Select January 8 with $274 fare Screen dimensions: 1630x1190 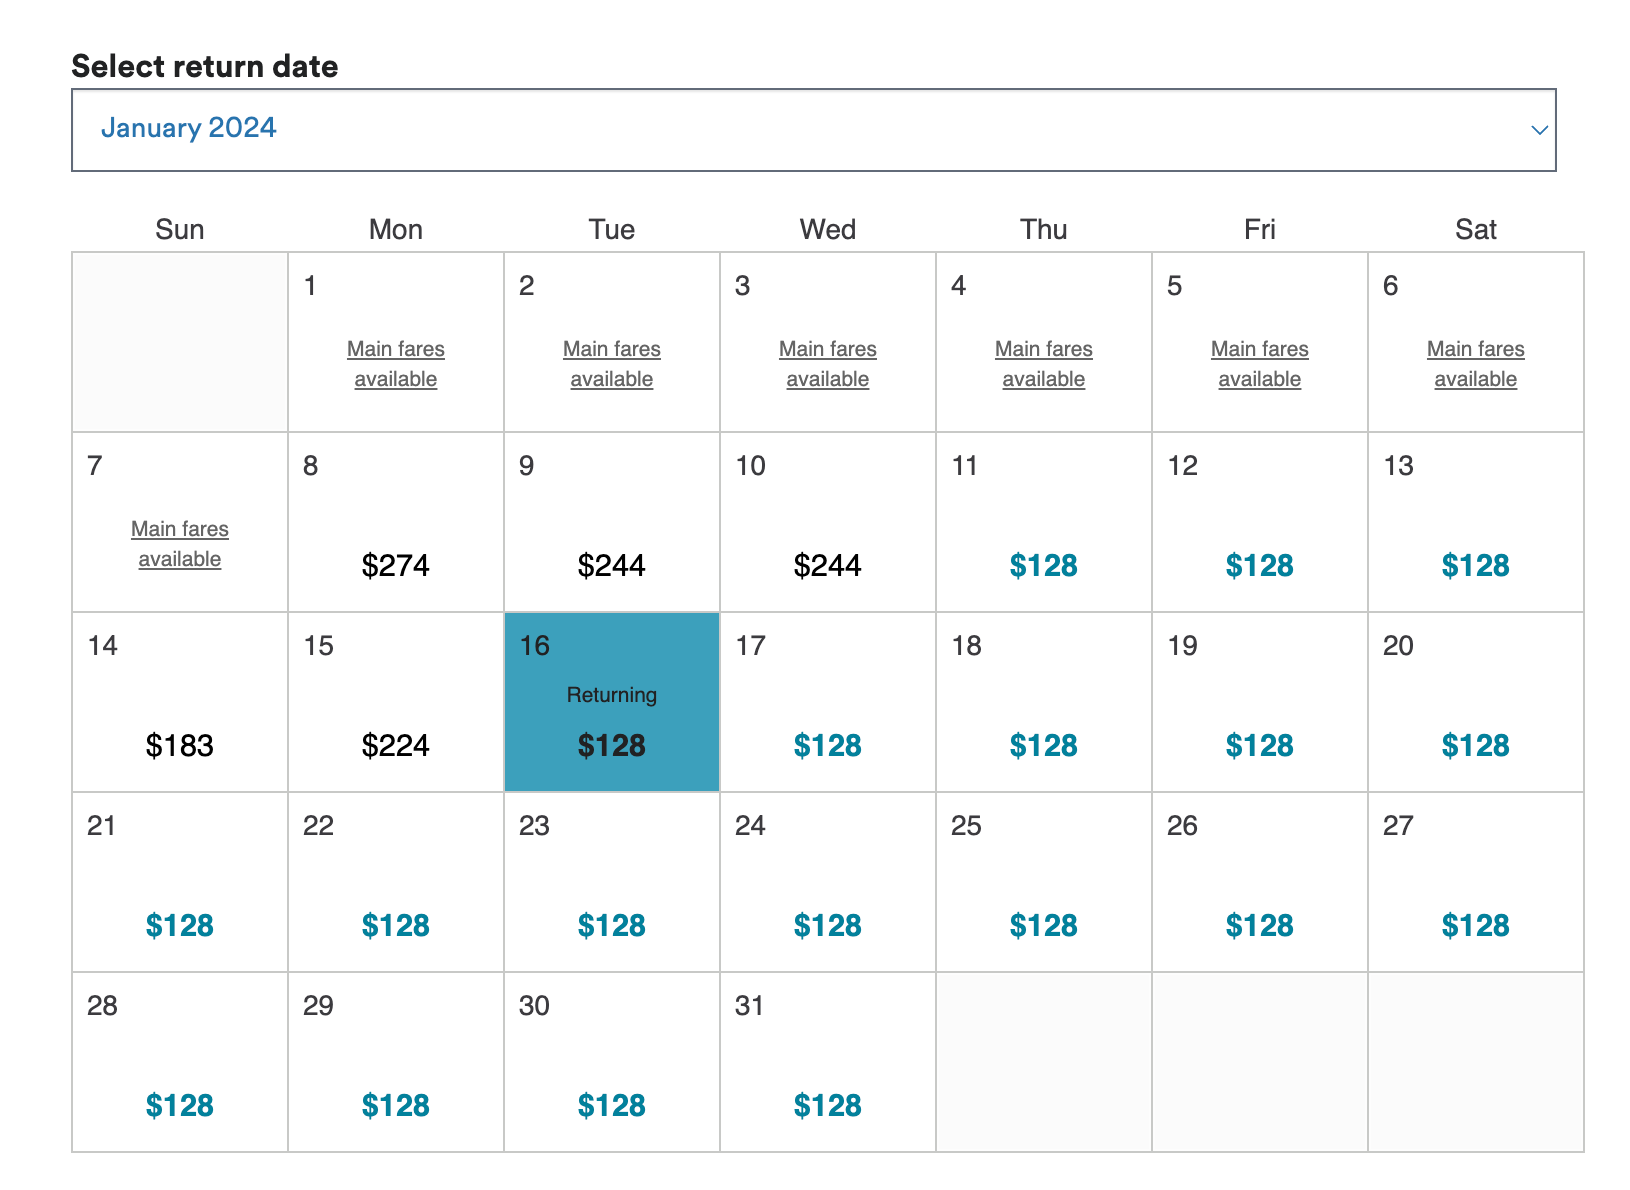pyautogui.click(x=396, y=565)
